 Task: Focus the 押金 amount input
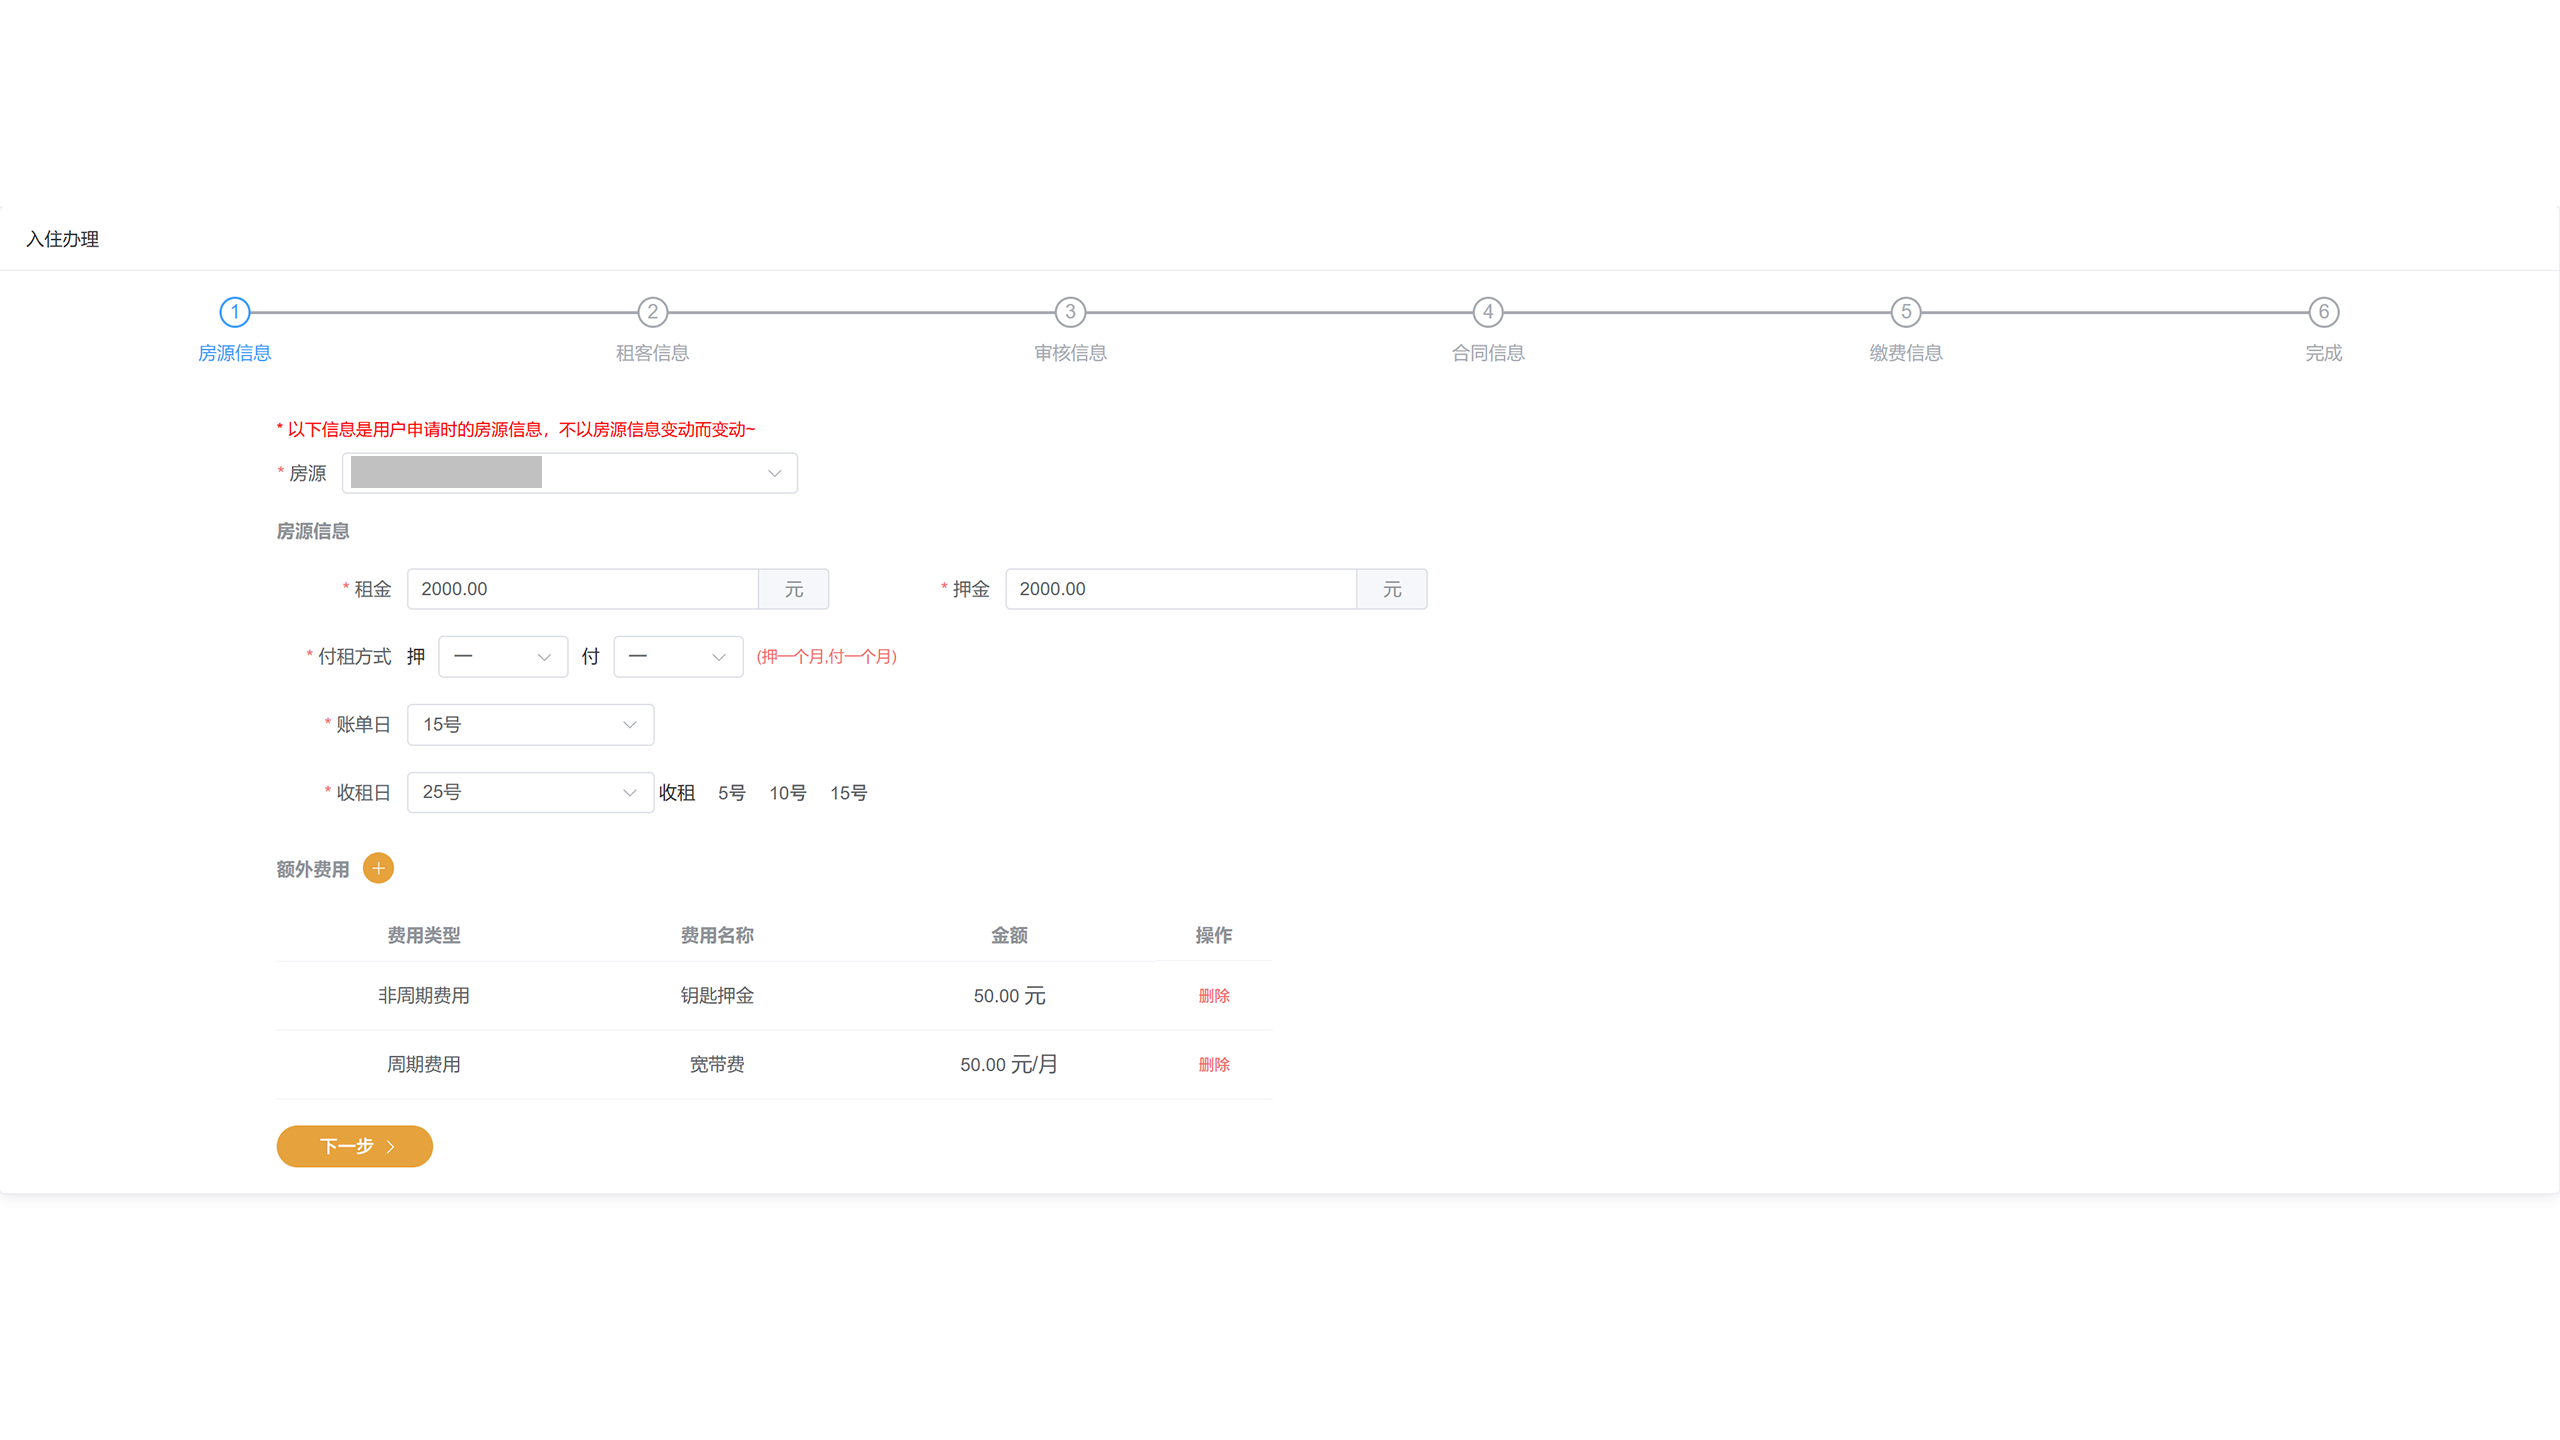(1180, 589)
